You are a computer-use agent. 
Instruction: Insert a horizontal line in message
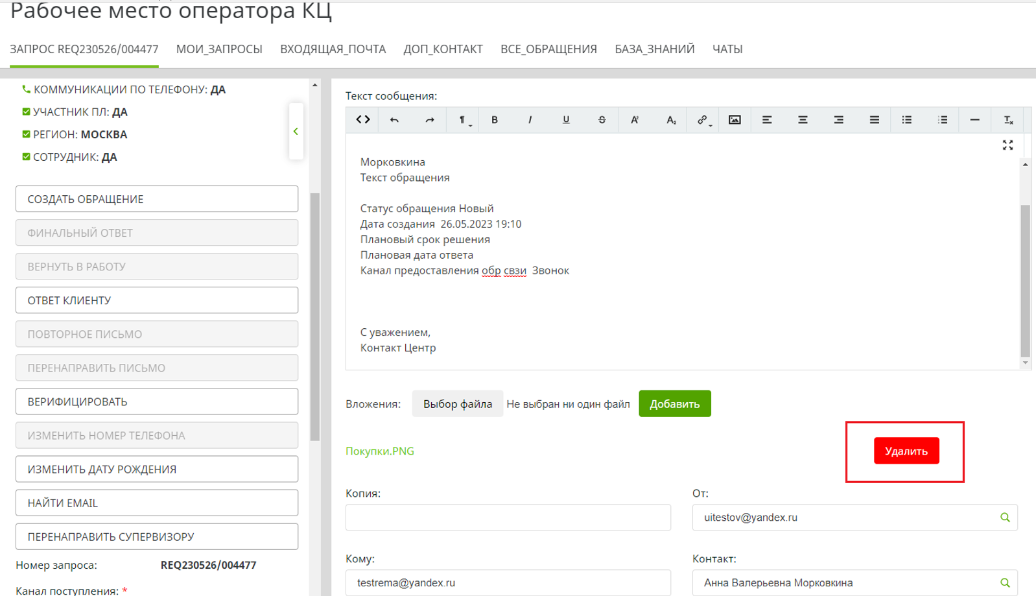974,120
